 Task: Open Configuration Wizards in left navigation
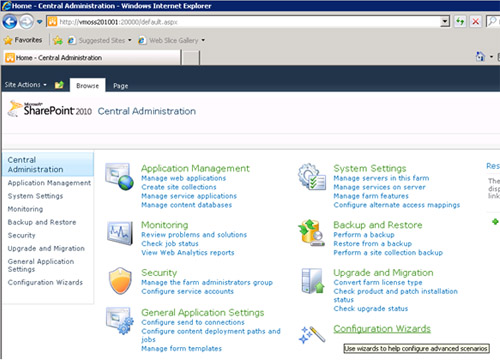click(45, 282)
